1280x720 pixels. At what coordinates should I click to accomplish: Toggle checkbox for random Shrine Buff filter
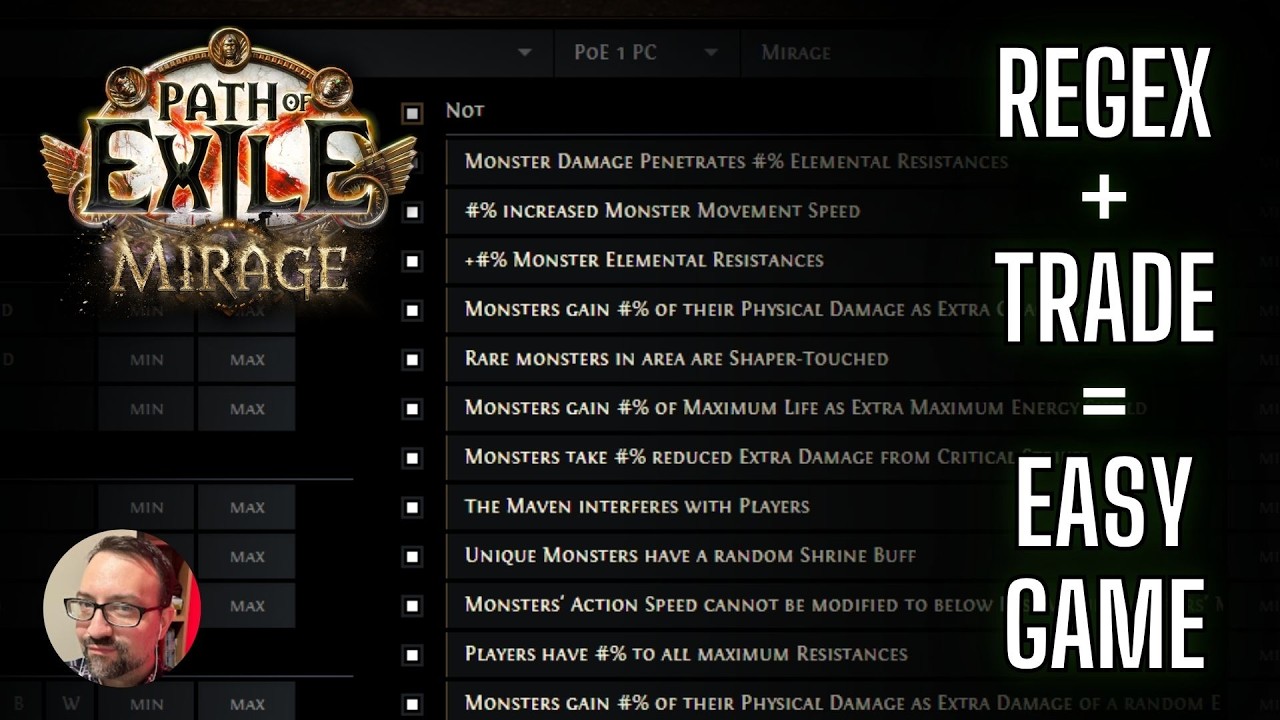[412, 556]
